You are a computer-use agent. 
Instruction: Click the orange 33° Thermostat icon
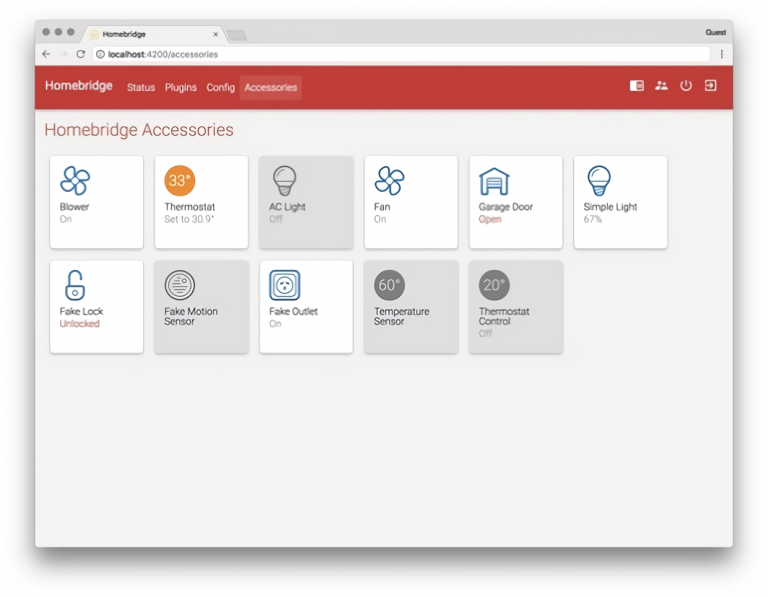point(179,181)
